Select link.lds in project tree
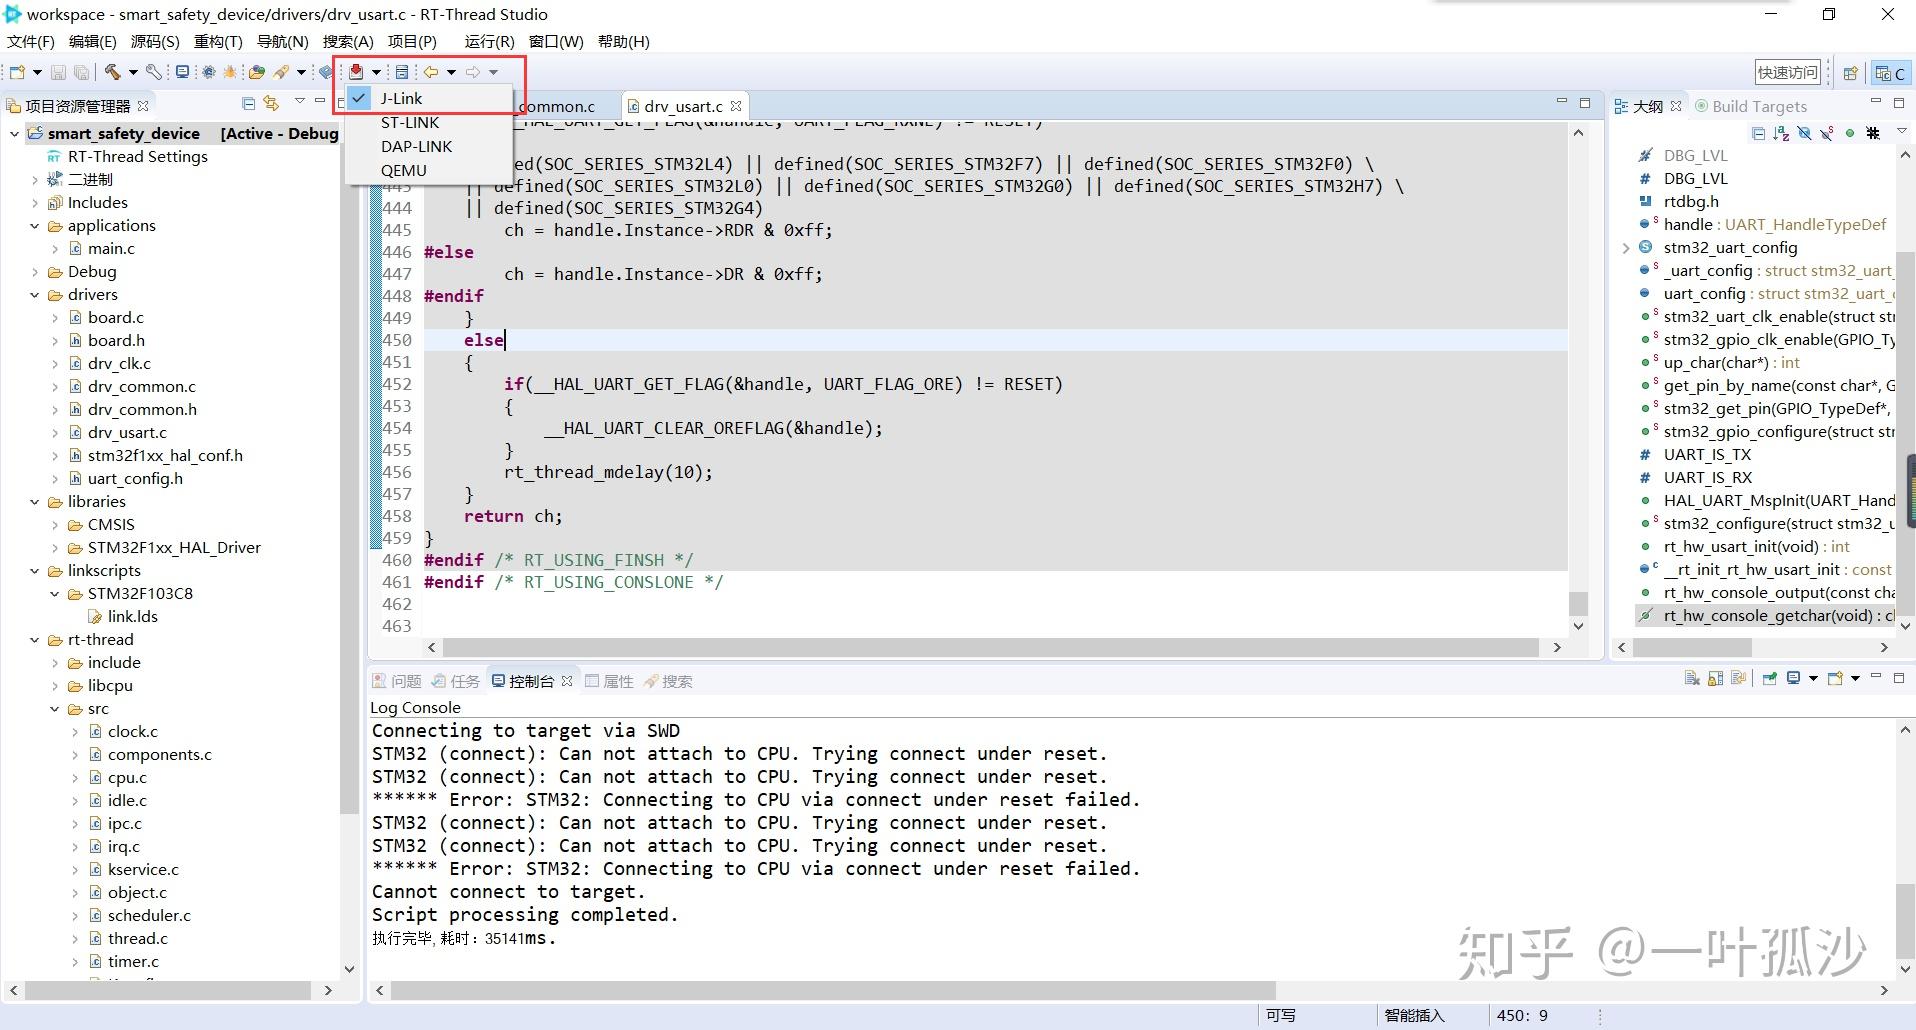1916x1030 pixels. point(132,617)
